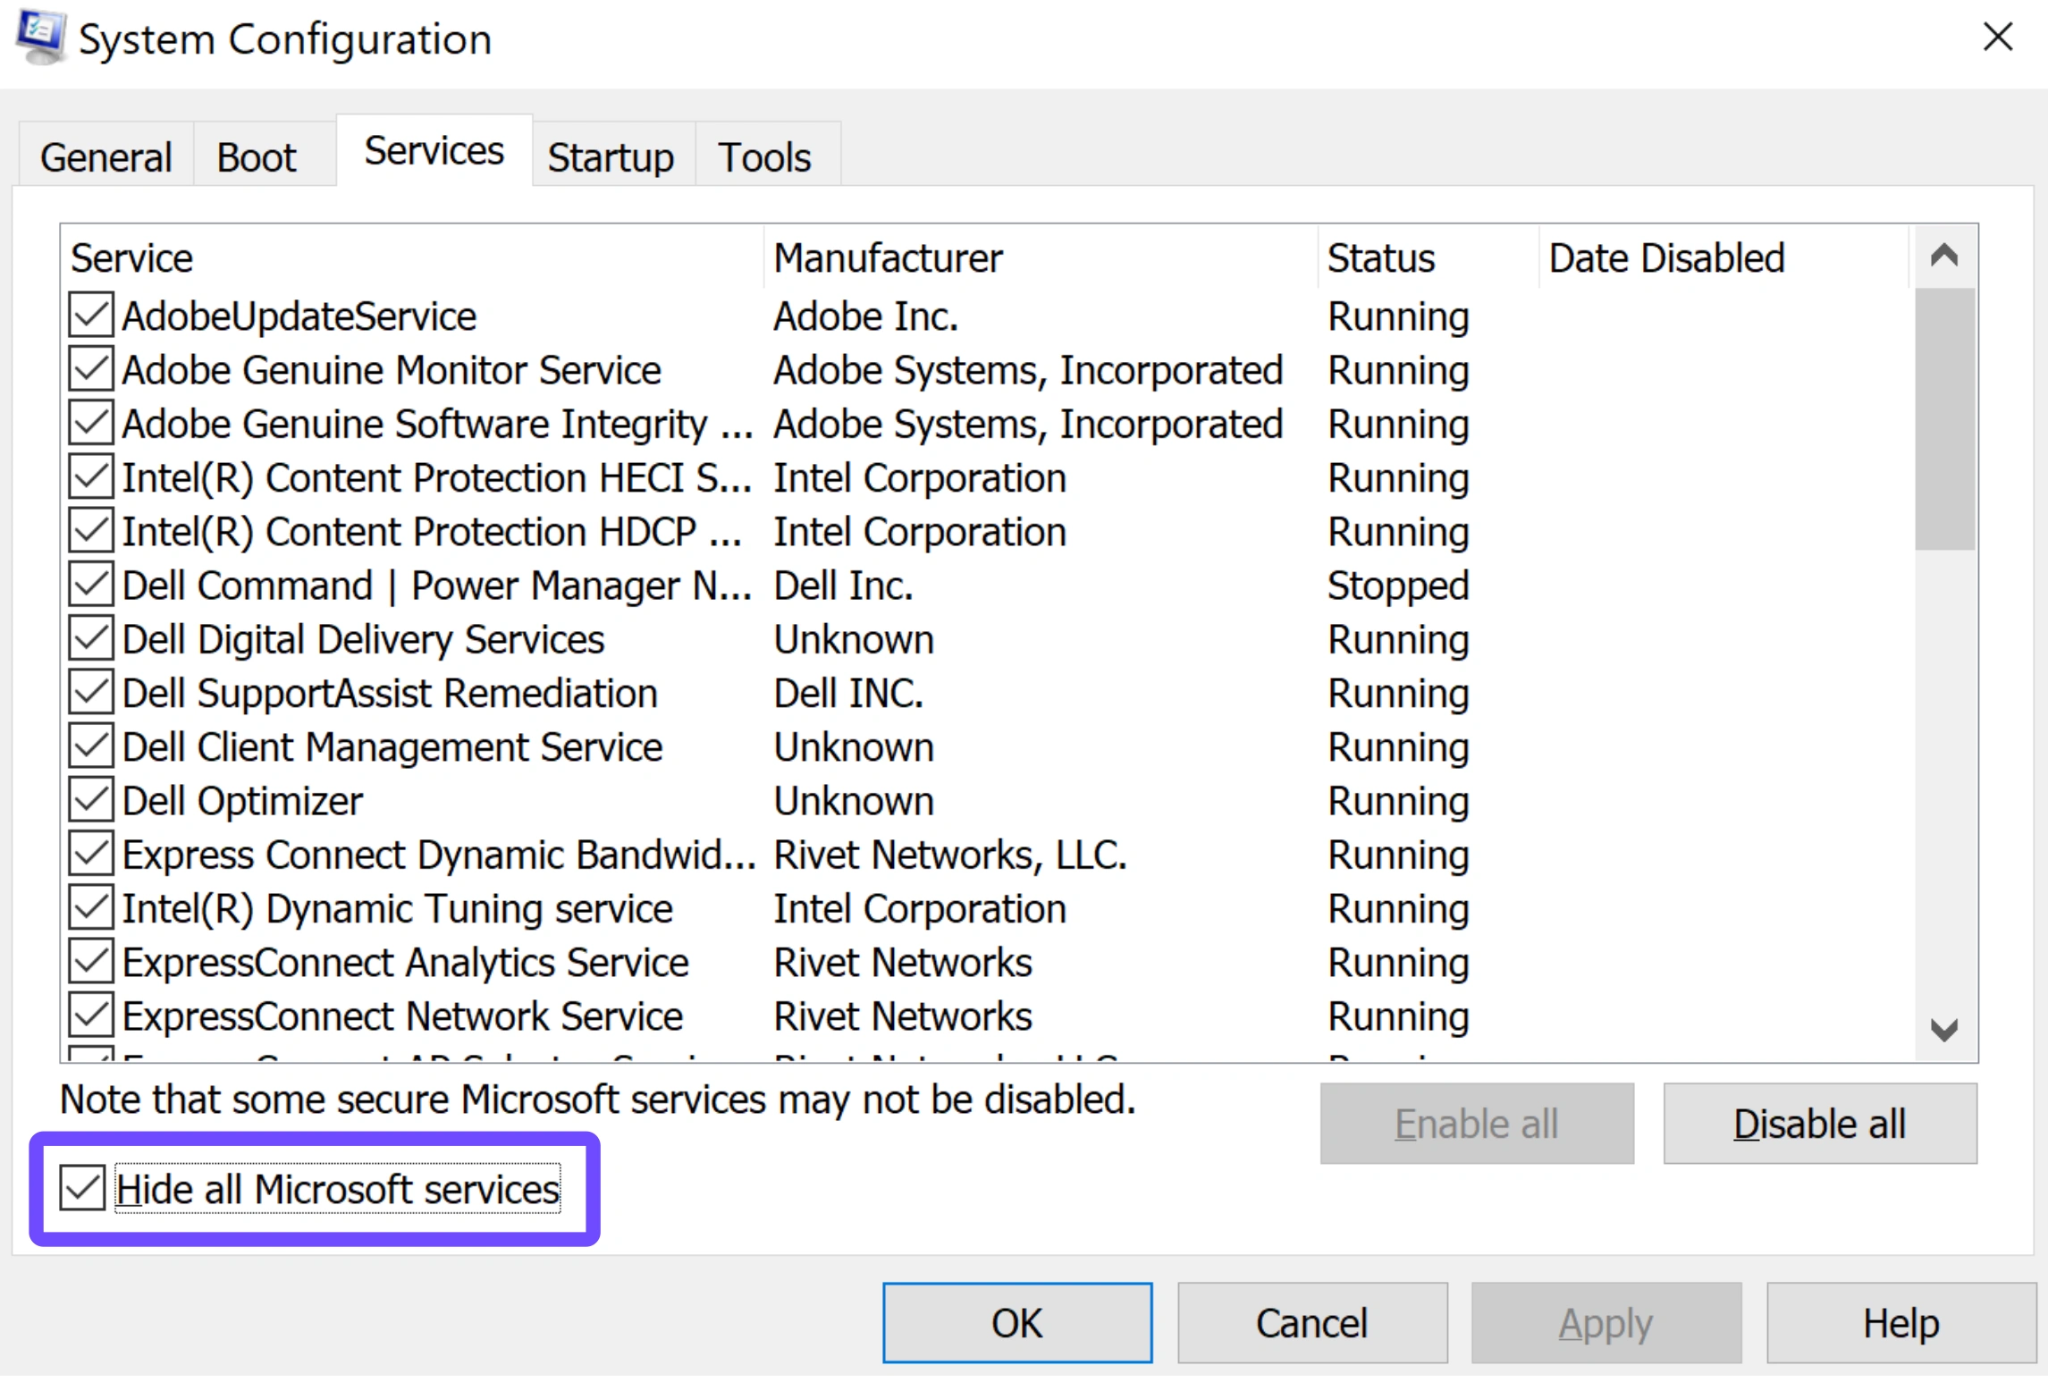Viewport: 2048px width, 1376px height.
Task: Click the scrollbar up arrow
Action: click(x=1944, y=257)
